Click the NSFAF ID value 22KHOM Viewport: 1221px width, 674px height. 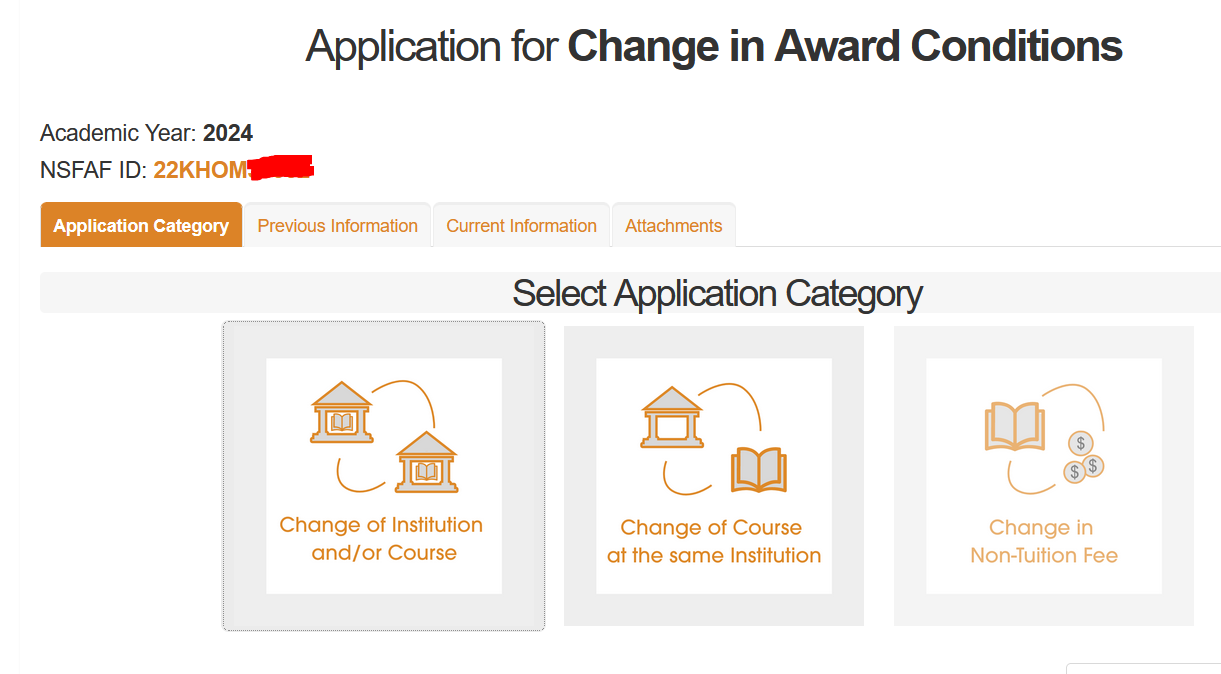coord(200,170)
